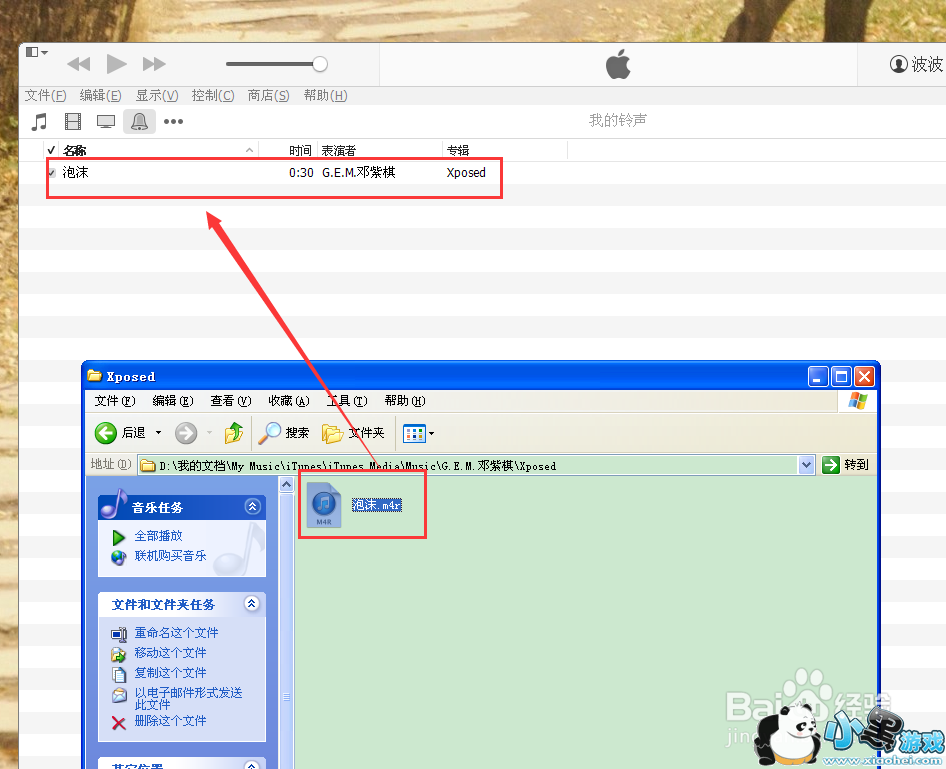This screenshot has height=769, width=946.
Task: Click the green 后退 back button in Explorer
Action: click(120, 433)
